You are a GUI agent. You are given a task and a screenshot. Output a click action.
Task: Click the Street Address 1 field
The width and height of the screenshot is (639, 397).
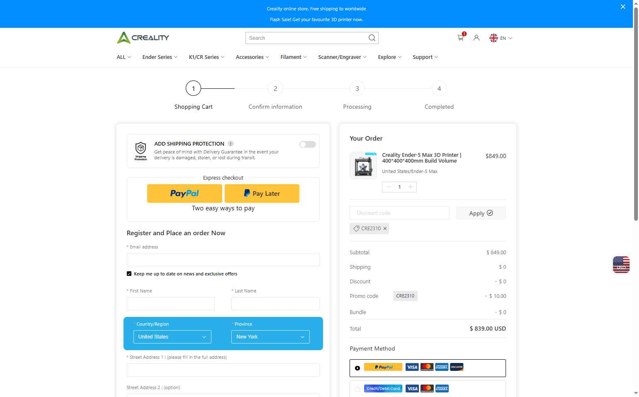223,370
